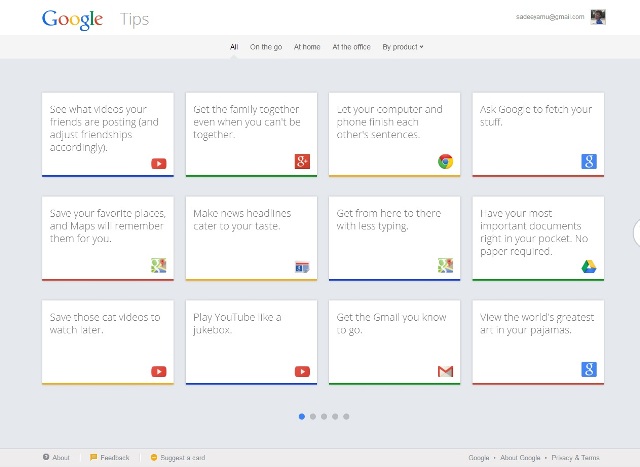The image size is (640, 467).
Task: Open the account profile picture
Action: tap(598, 17)
